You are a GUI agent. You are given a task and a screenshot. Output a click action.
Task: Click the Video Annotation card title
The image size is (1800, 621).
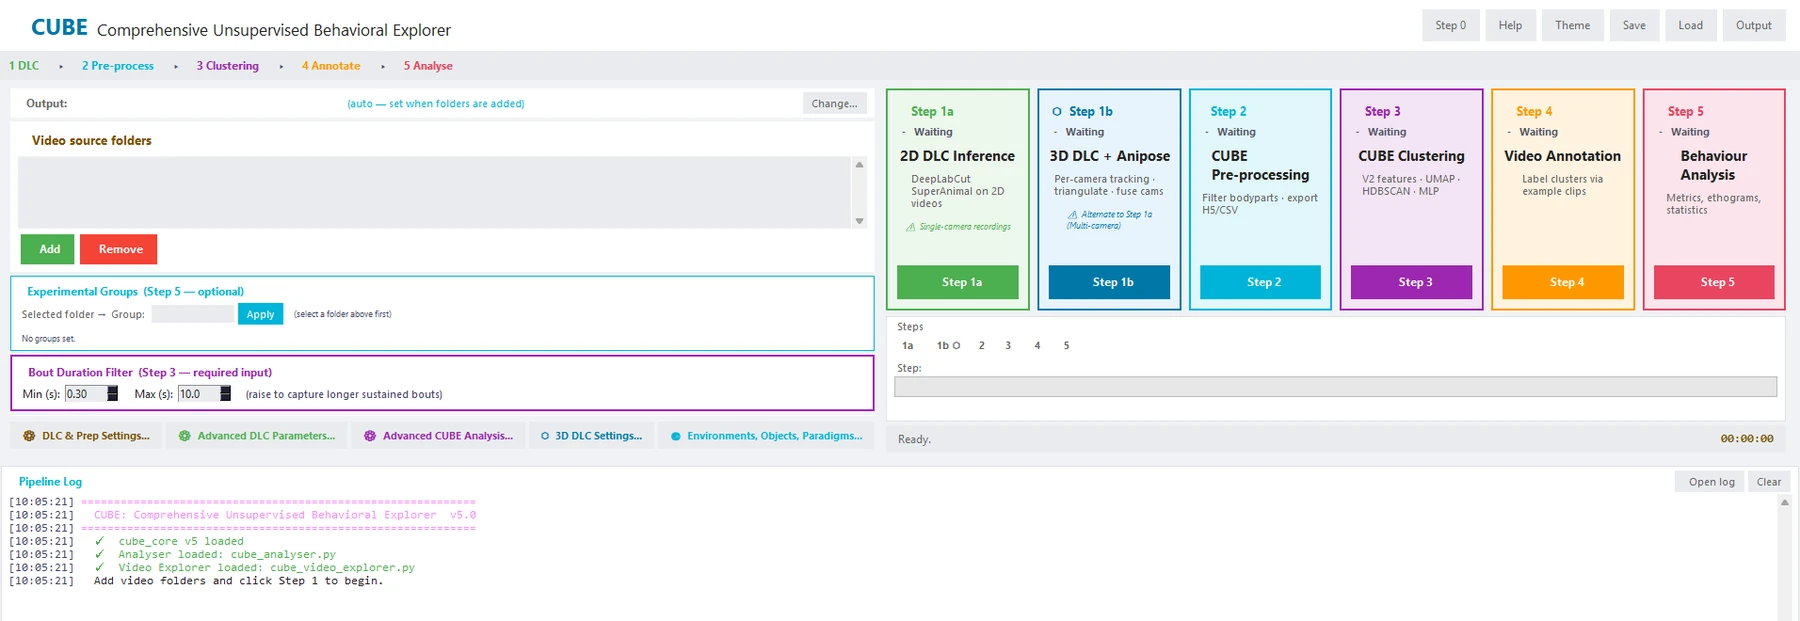1562,156
